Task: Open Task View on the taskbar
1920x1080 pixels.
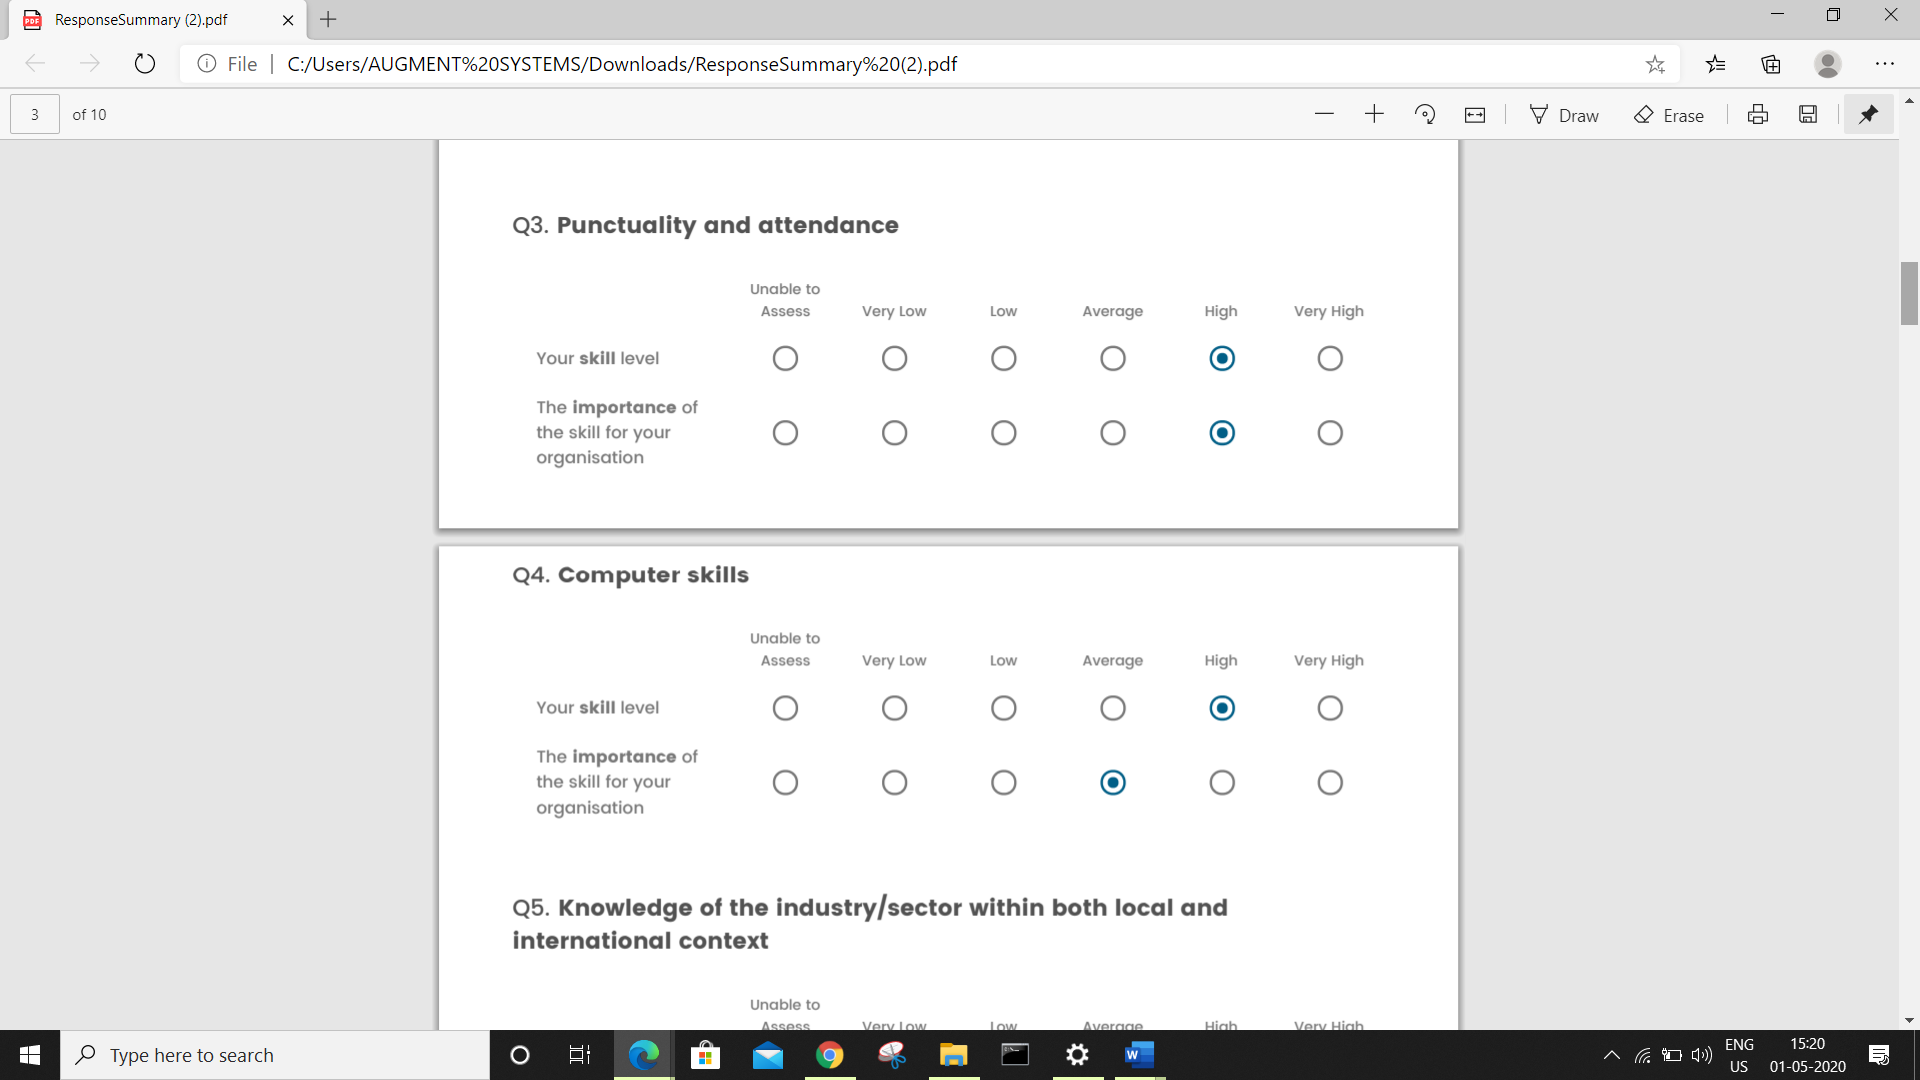Action: click(580, 1055)
